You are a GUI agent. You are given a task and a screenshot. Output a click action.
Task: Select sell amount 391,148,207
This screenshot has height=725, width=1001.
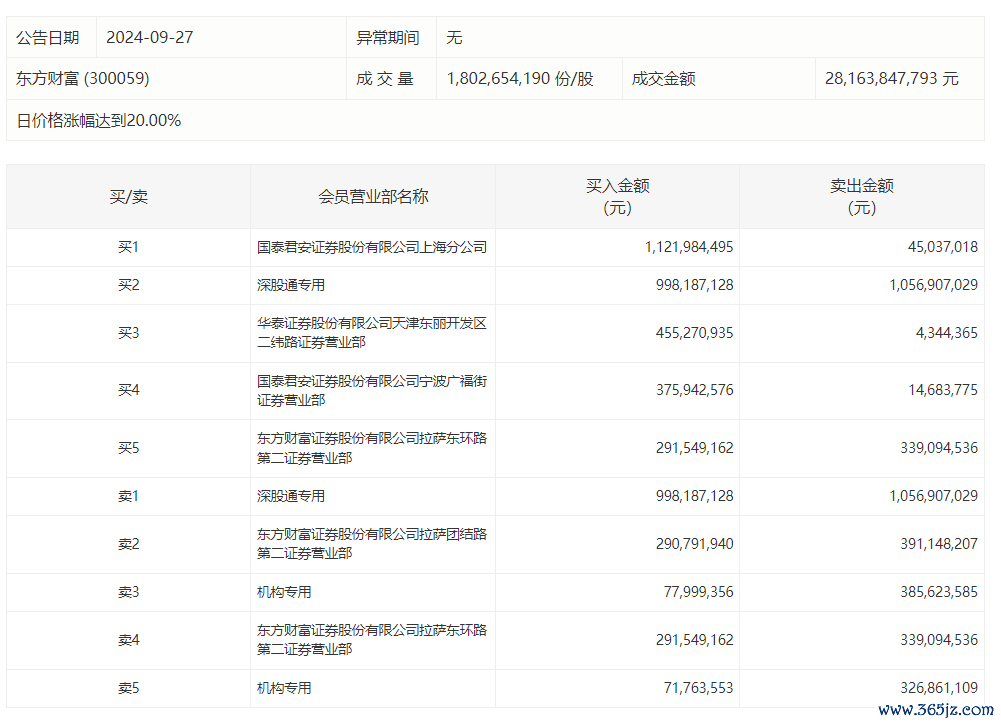pyautogui.click(x=939, y=544)
